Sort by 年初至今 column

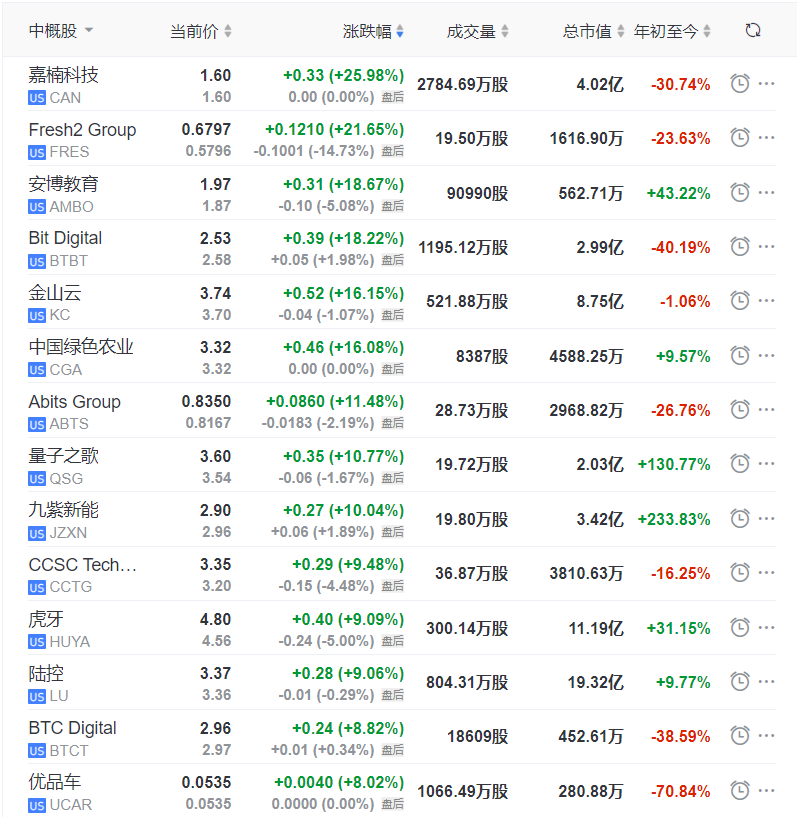(x=672, y=31)
